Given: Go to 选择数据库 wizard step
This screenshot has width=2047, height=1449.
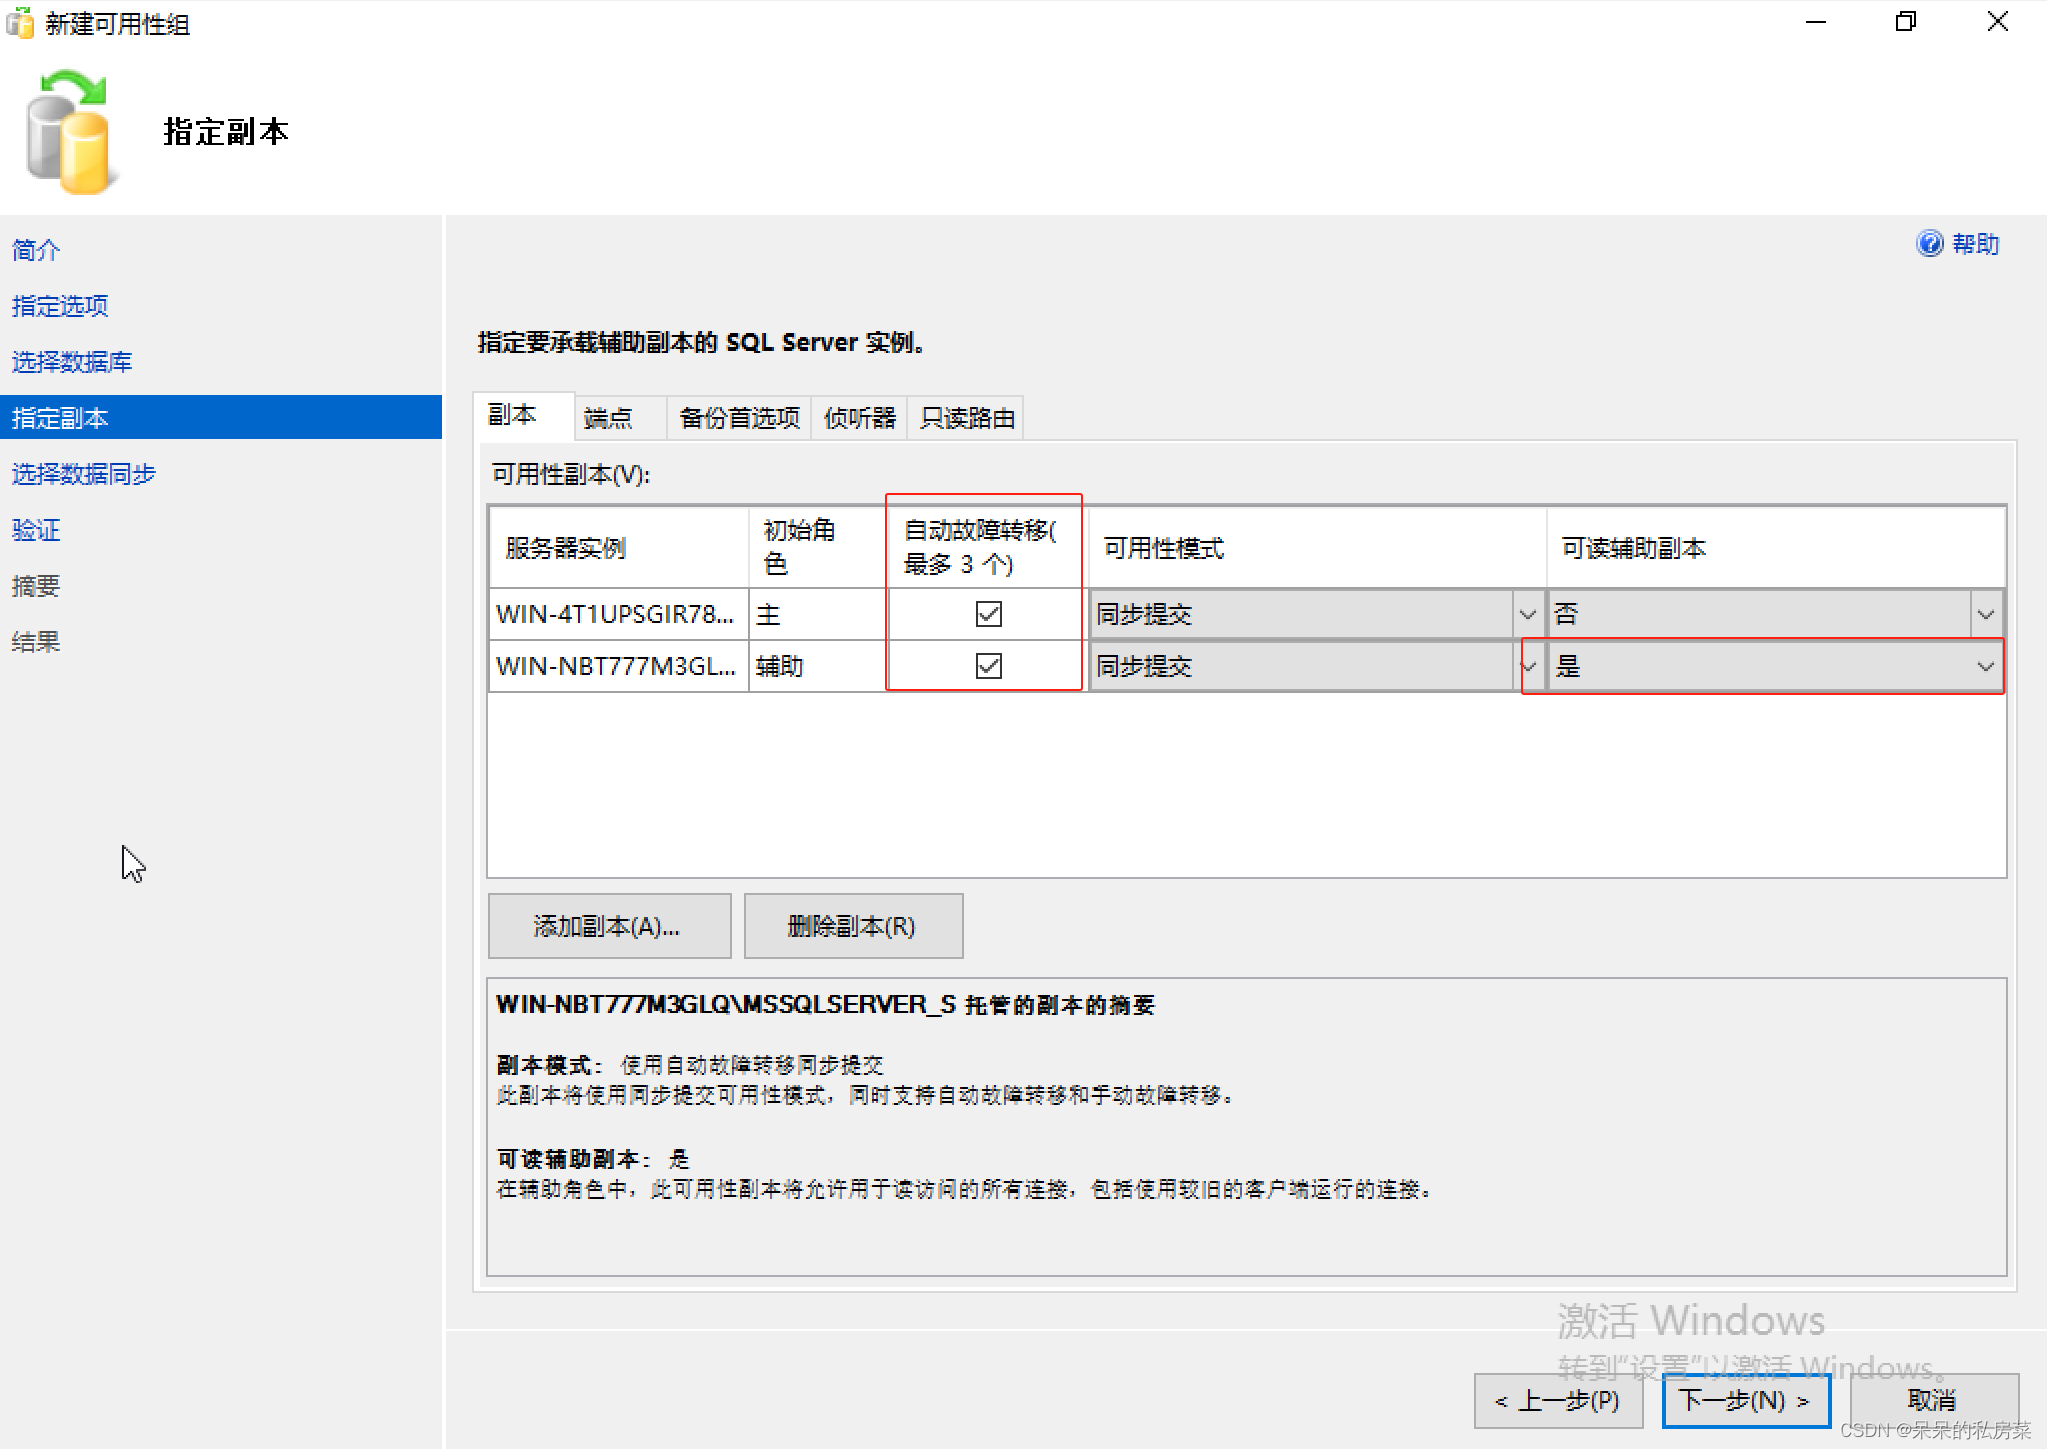Looking at the screenshot, I should coord(72,362).
